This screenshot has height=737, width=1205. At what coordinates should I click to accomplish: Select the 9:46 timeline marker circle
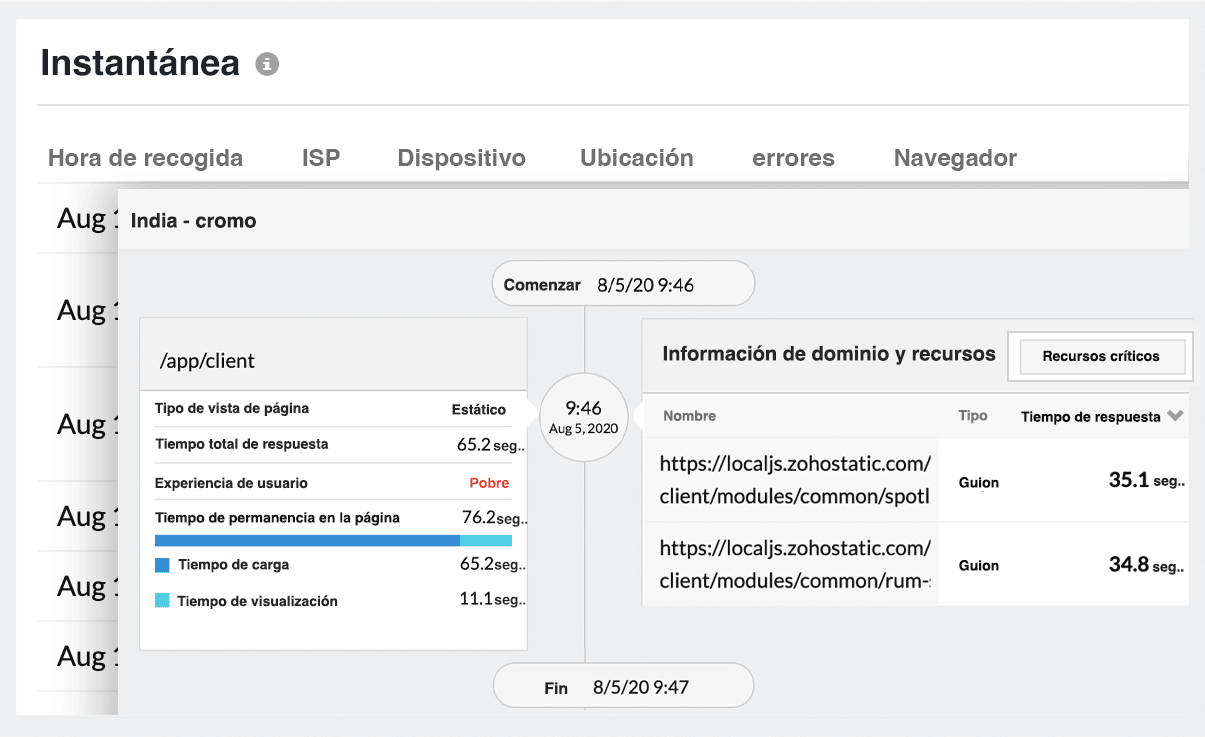(x=583, y=417)
